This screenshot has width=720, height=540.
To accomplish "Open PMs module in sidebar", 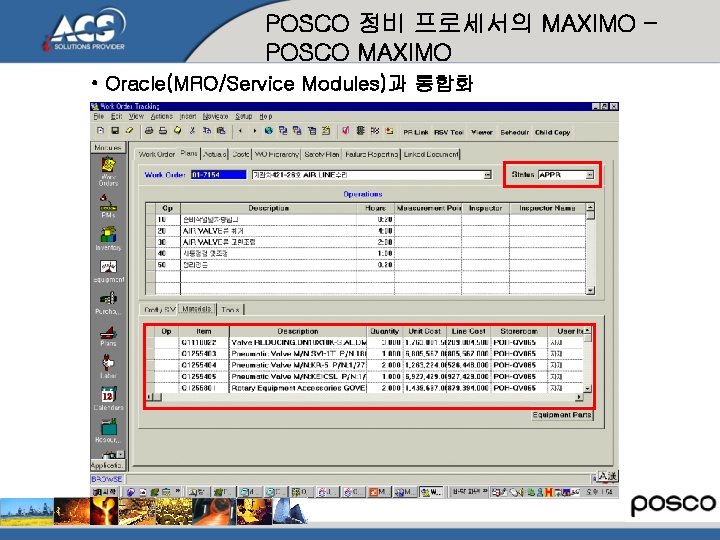I will tap(108, 205).
